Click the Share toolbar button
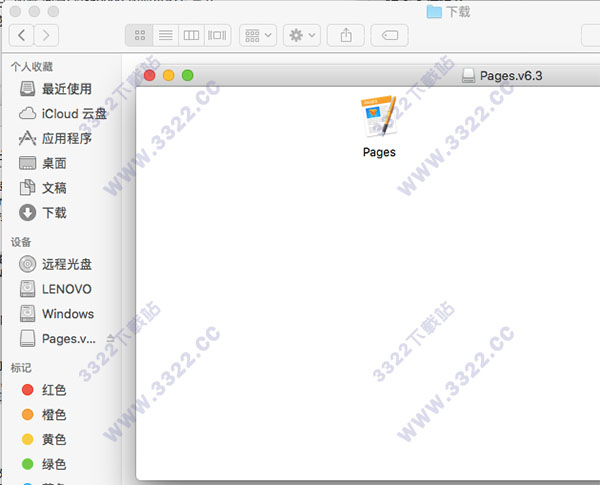Image resolution: width=600 pixels, height=485 pixels. pyautogui.click(x=346, y=35)
